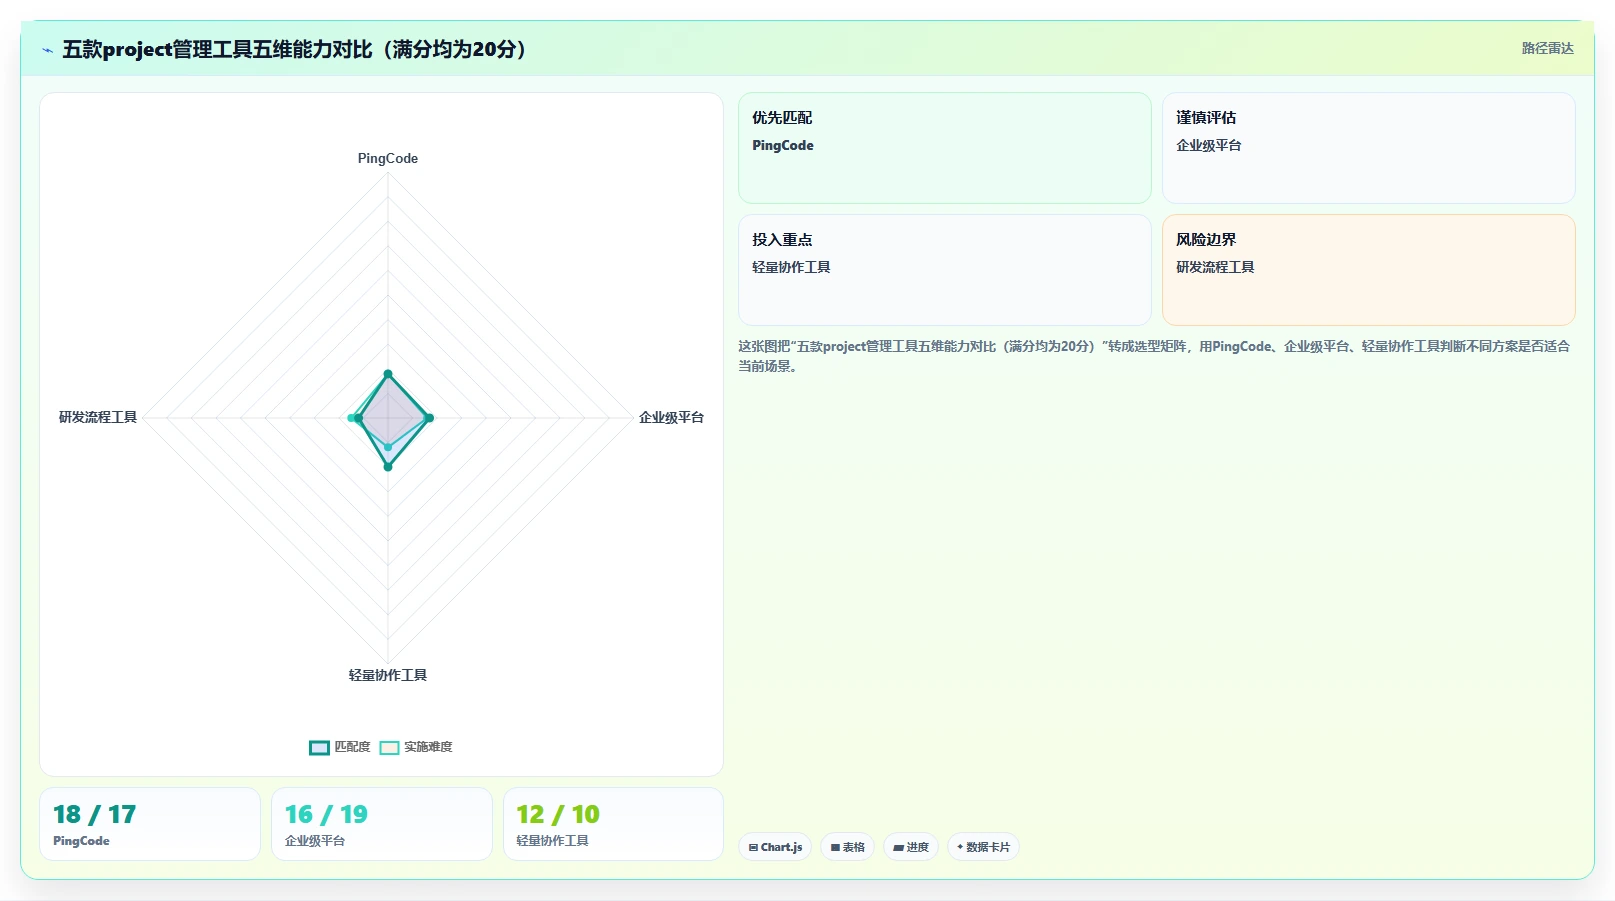Screen dimensions: 1615x901
Task: Click the 轻量协作工具 label under 12 / 10
Action: pyautogui.click(x=552, y=841)
